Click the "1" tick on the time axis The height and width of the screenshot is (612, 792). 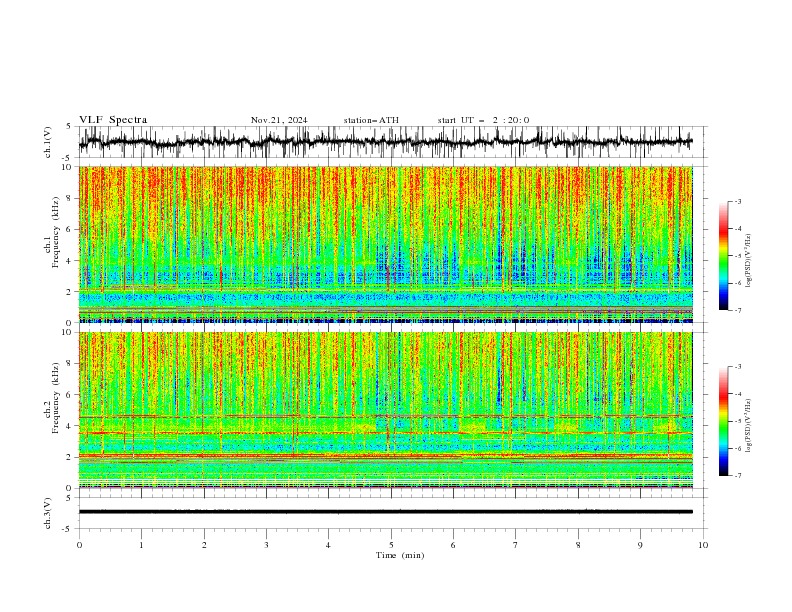[141, 545]
